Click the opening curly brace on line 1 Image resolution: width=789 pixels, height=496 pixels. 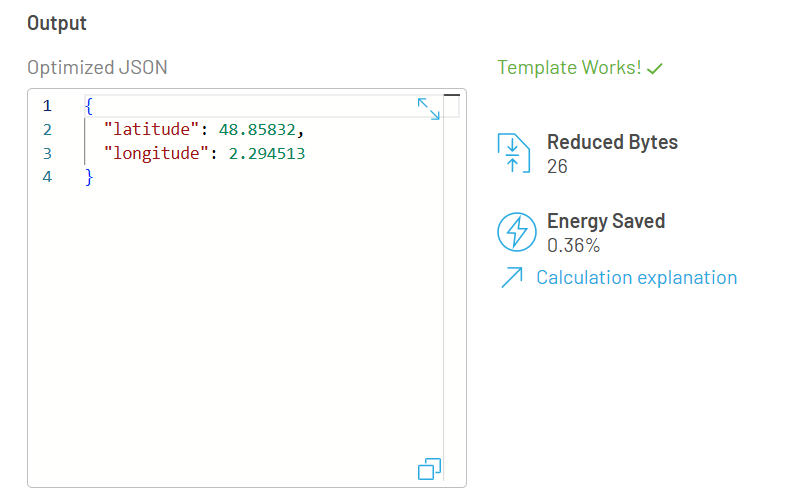(89, 106)
